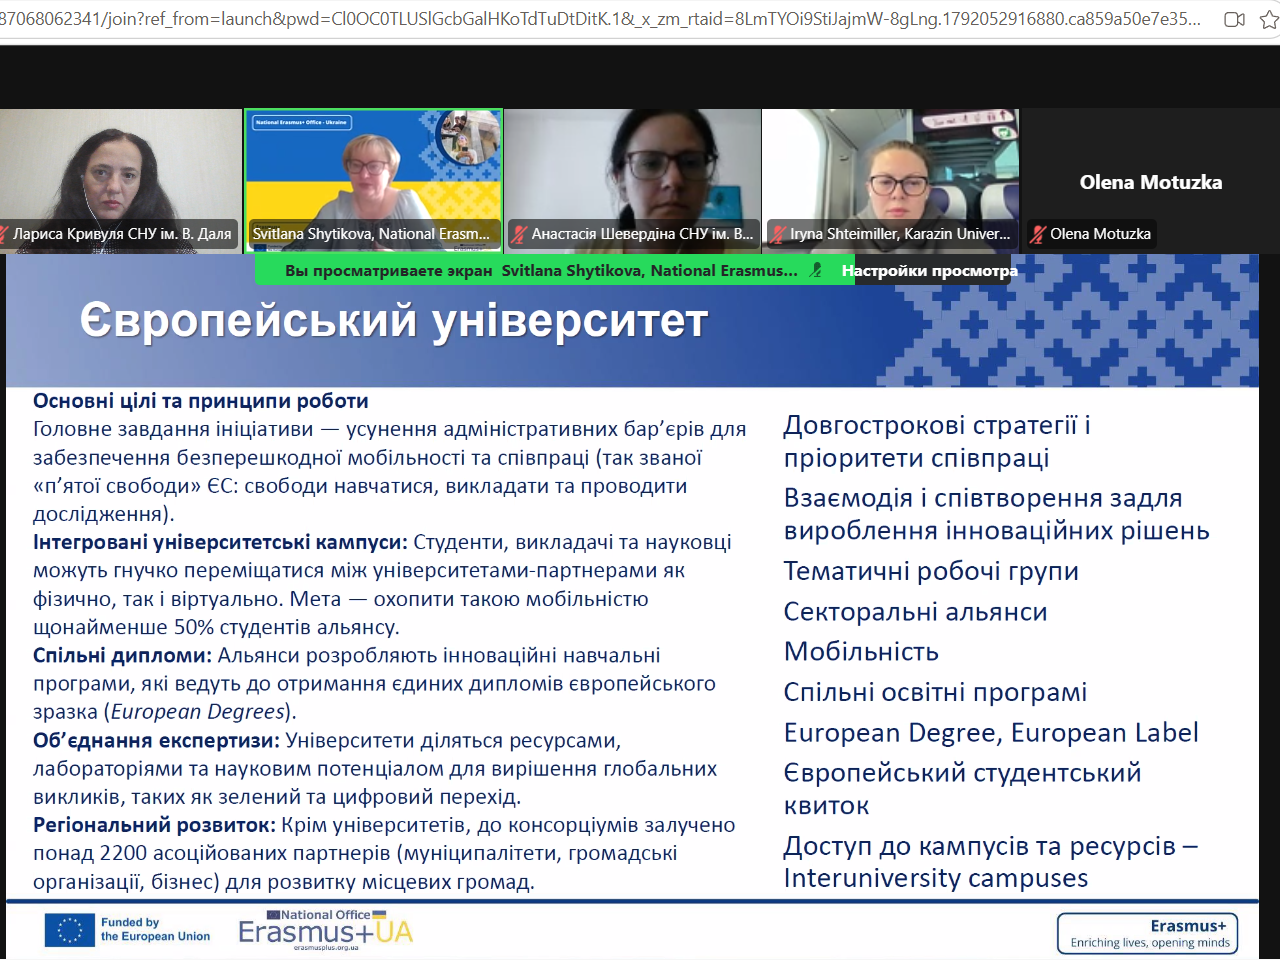Image resolution: width=1280 pixels, height=960 pixels.
Task: Click the bold 'Об'єднання експертизи:' text
Action: tap(156, 740)
